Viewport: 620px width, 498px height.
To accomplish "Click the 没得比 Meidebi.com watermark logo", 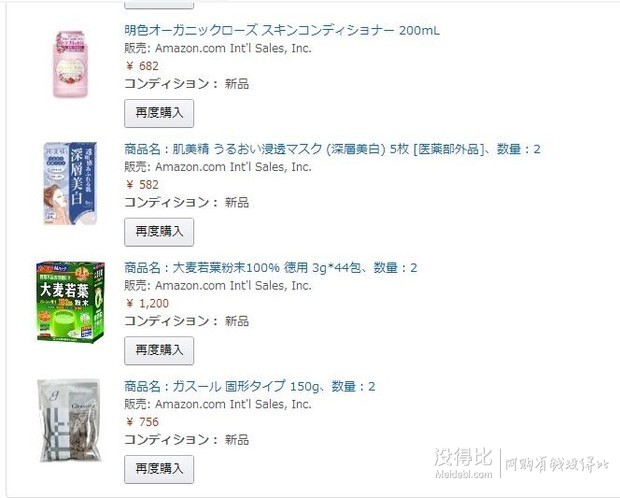I will point(463,463).
